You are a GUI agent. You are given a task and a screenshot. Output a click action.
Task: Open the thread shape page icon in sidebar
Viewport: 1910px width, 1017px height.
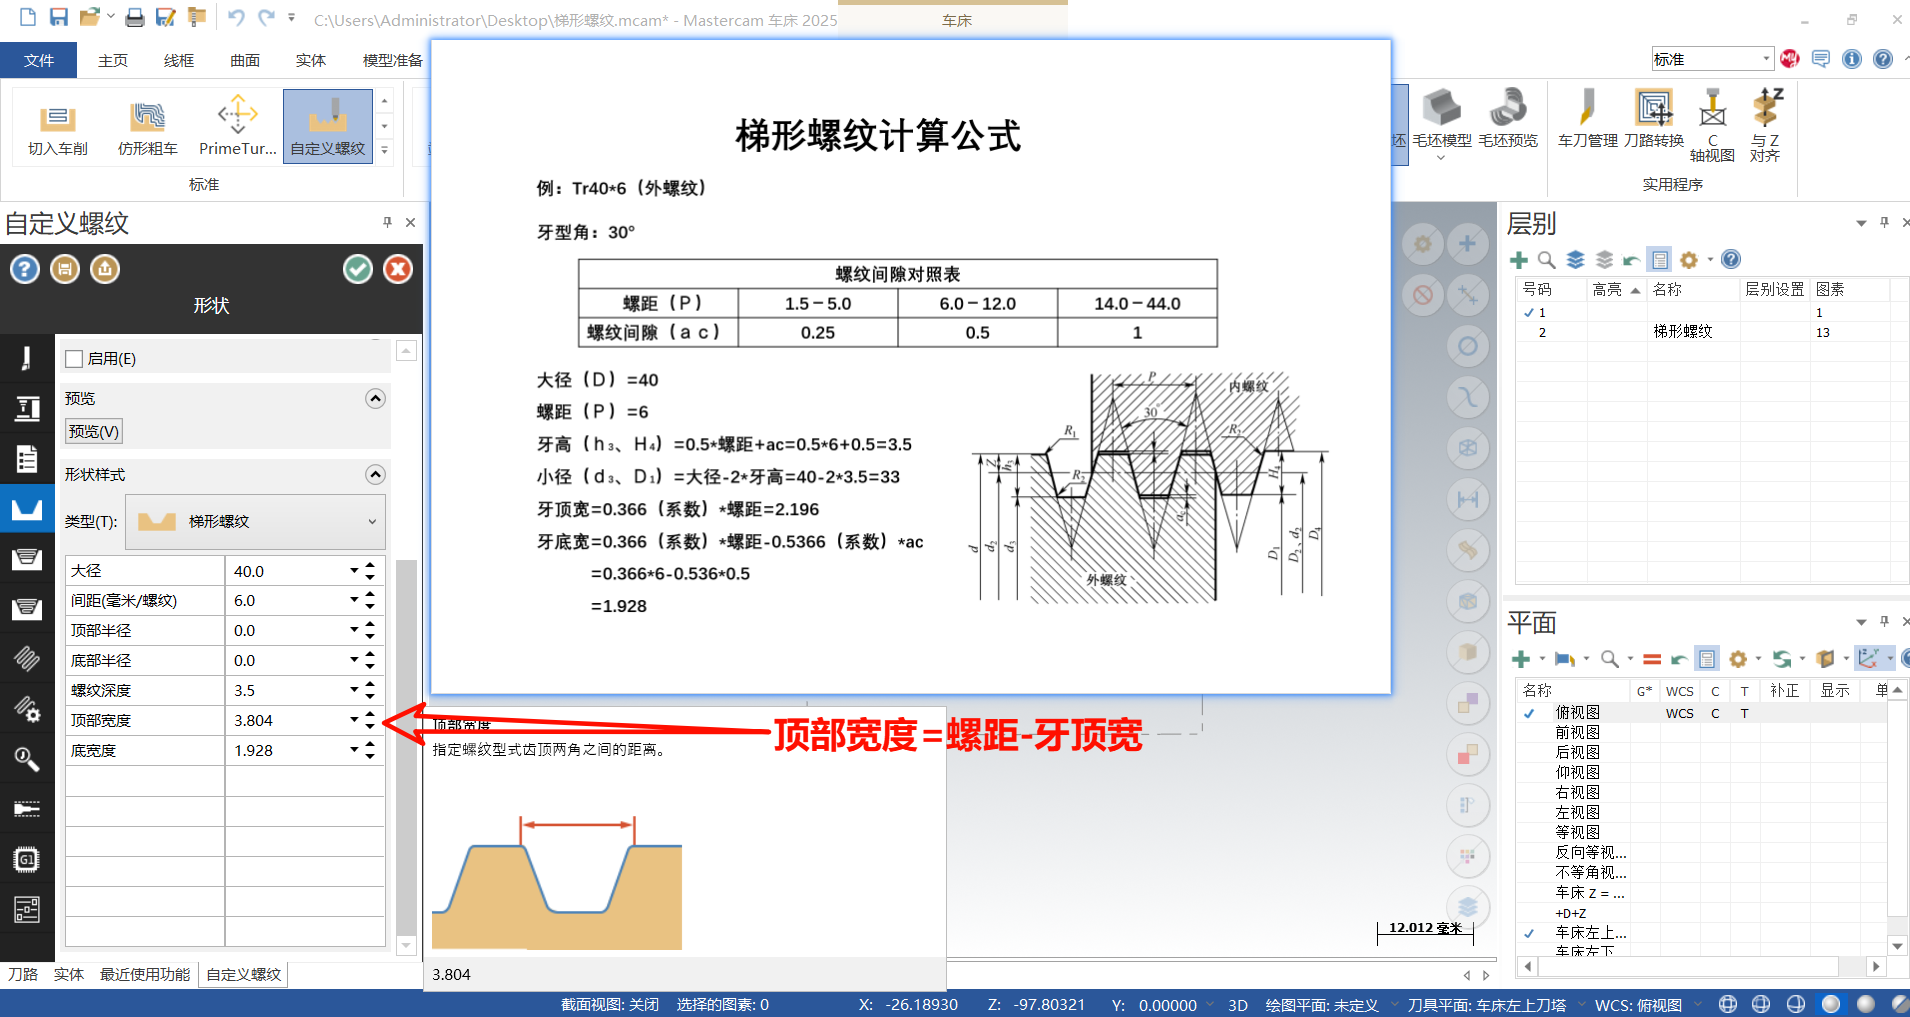tap(27, 509)
